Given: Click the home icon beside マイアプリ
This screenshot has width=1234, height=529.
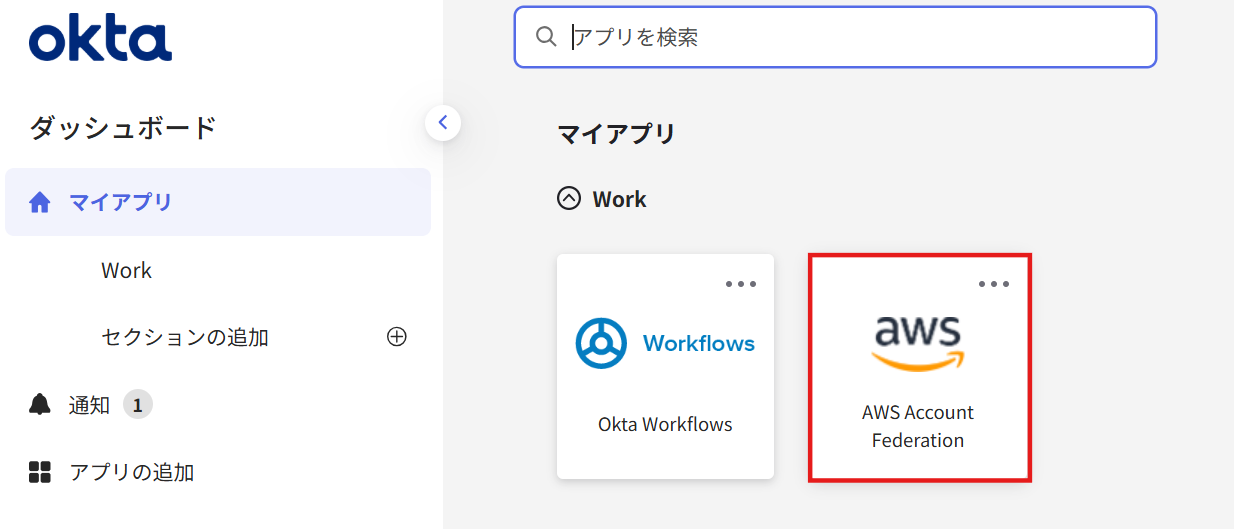Looking at the screenshot, I should [x=40, y=203].
